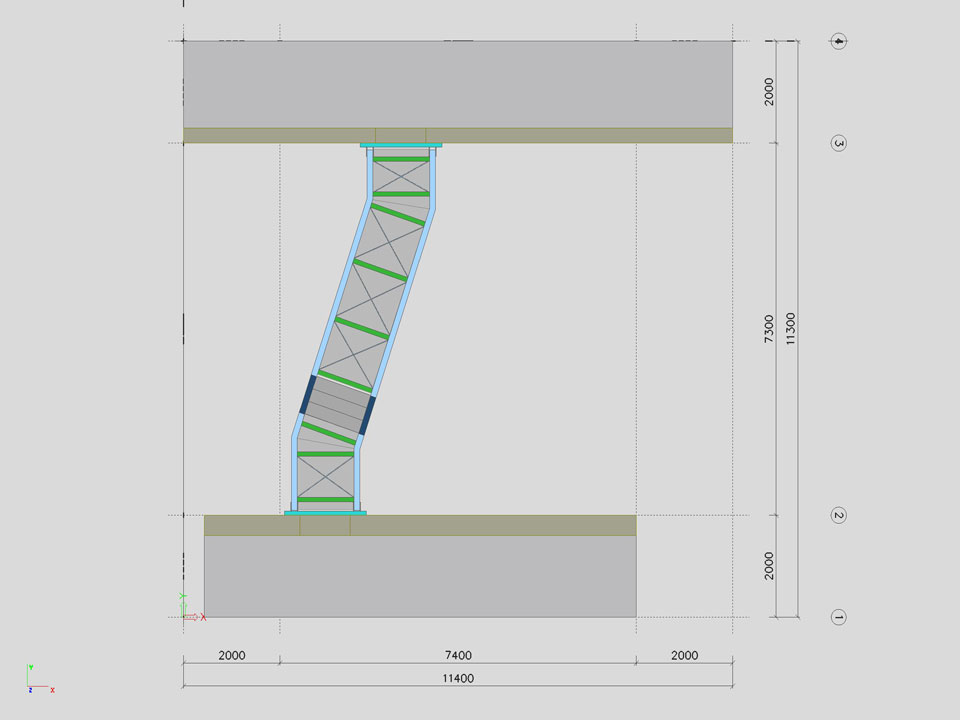Screen dimensions: 960x720
Task: Select the 11400 overall width dimension
Action: tap(458, 678)
